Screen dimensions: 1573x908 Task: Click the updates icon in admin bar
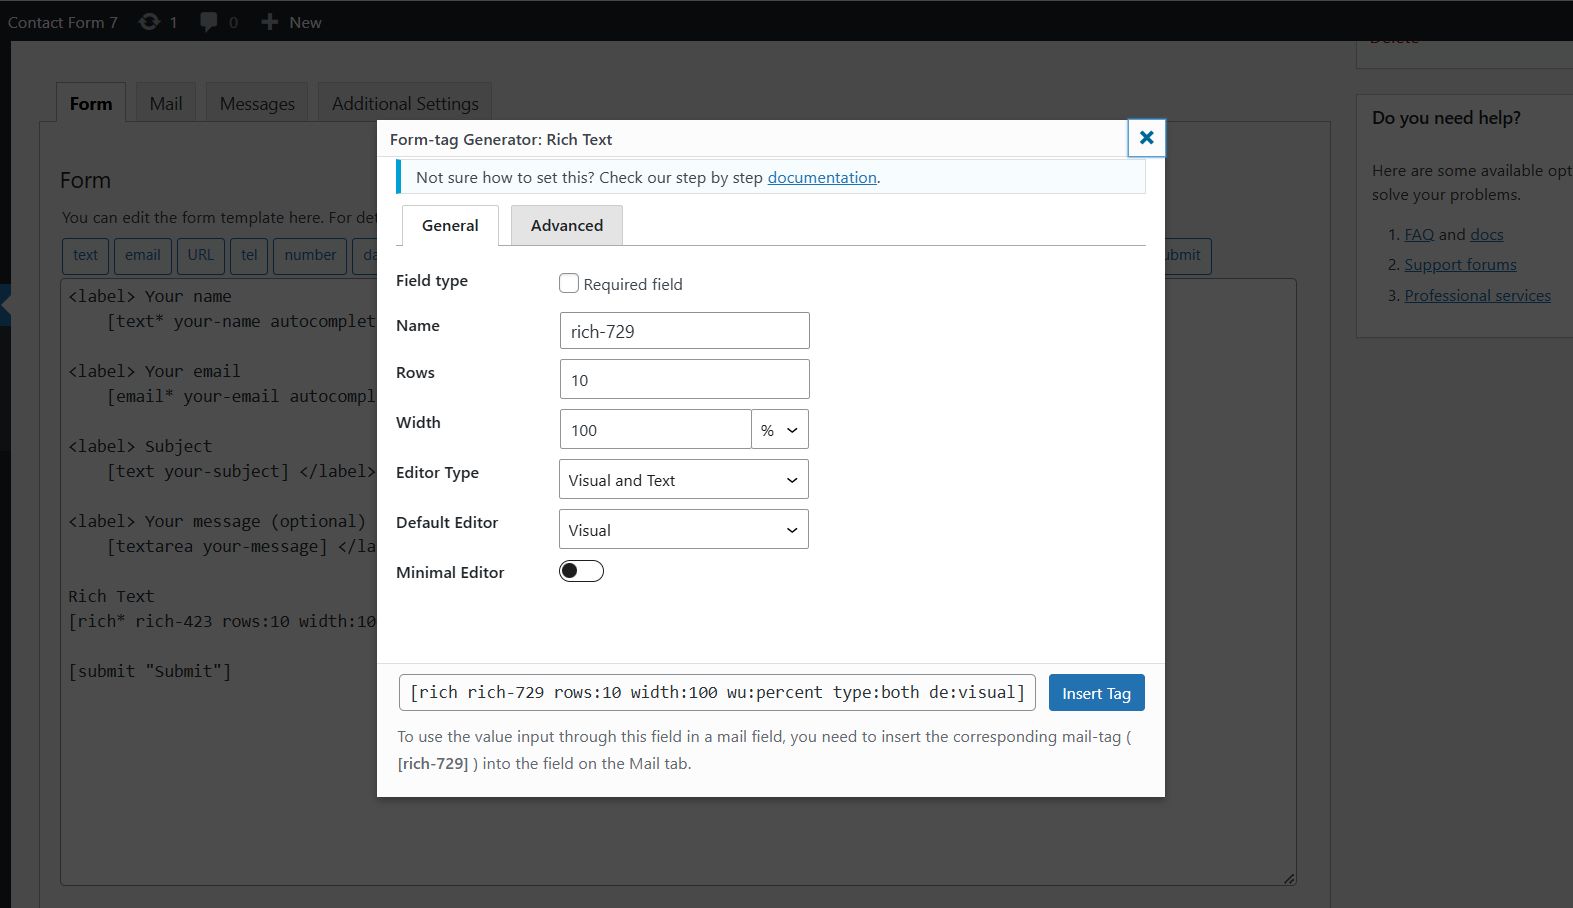coord(149,22)
